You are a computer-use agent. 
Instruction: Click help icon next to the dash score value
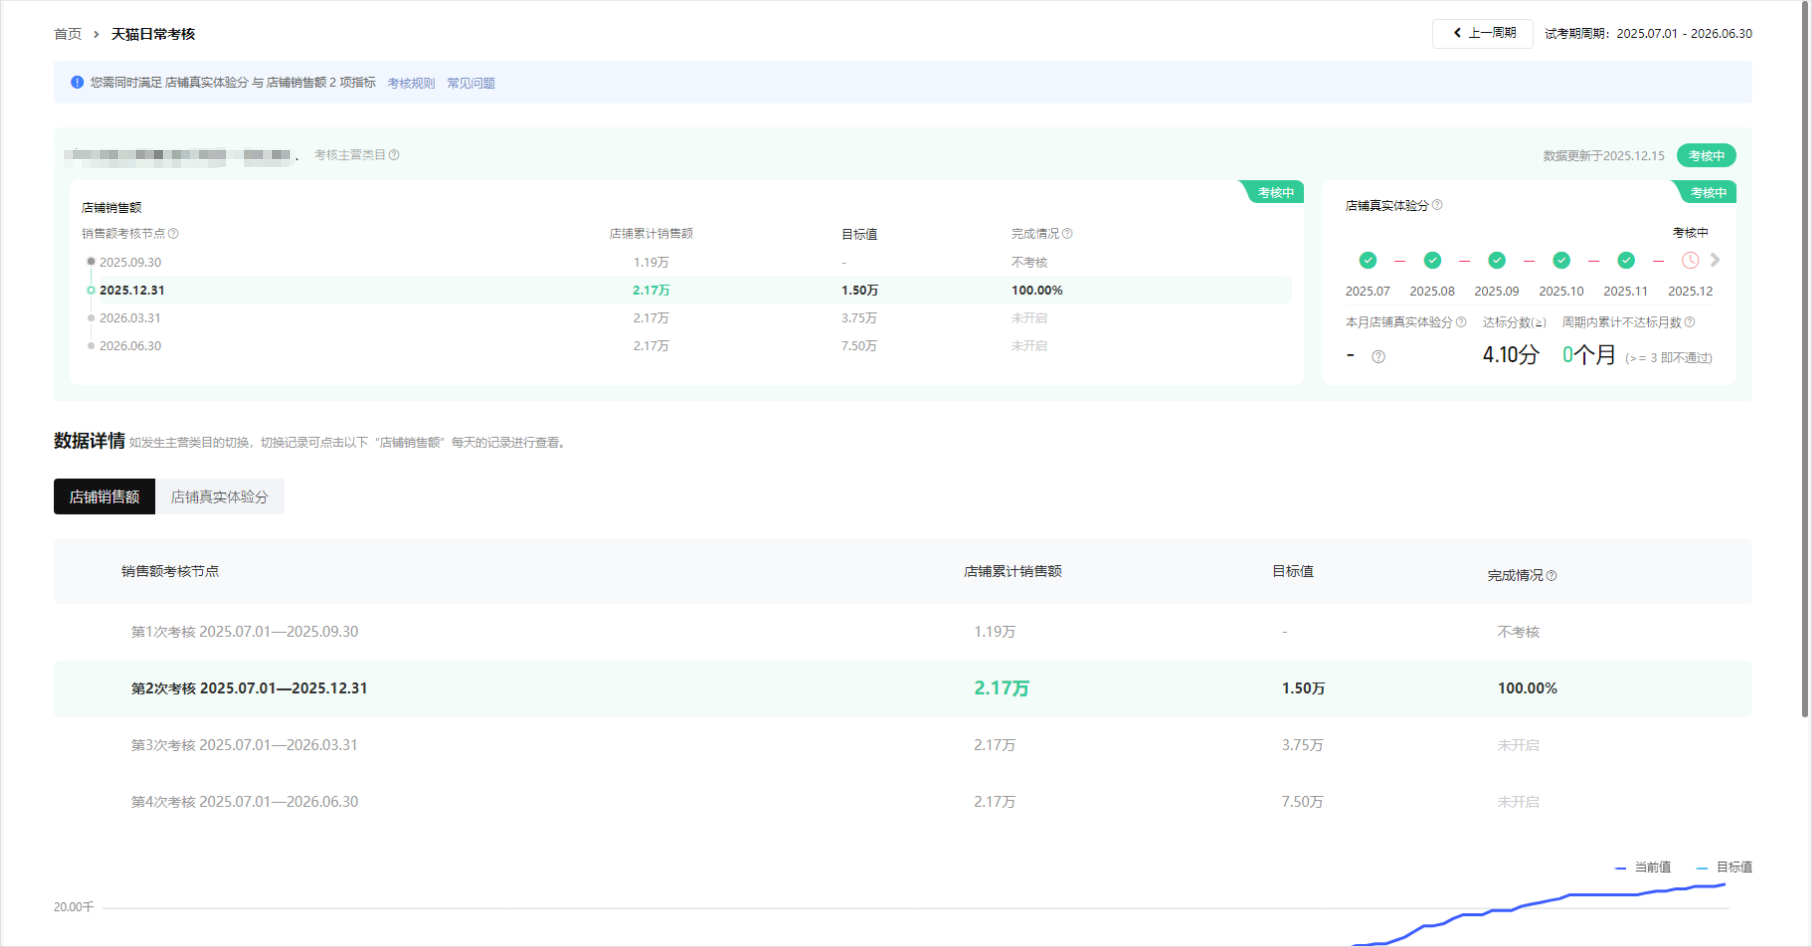(x=1378, y=357)
